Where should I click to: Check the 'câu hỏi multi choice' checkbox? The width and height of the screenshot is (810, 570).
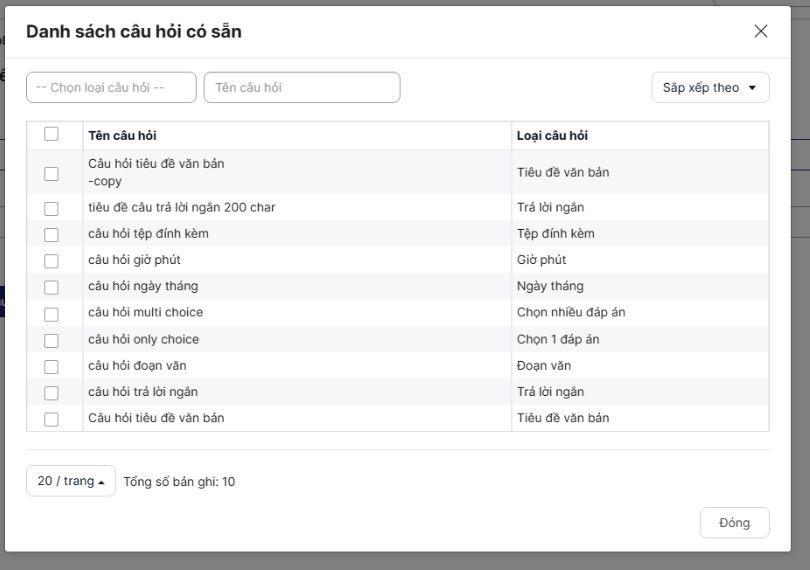[x=51, y=314]
